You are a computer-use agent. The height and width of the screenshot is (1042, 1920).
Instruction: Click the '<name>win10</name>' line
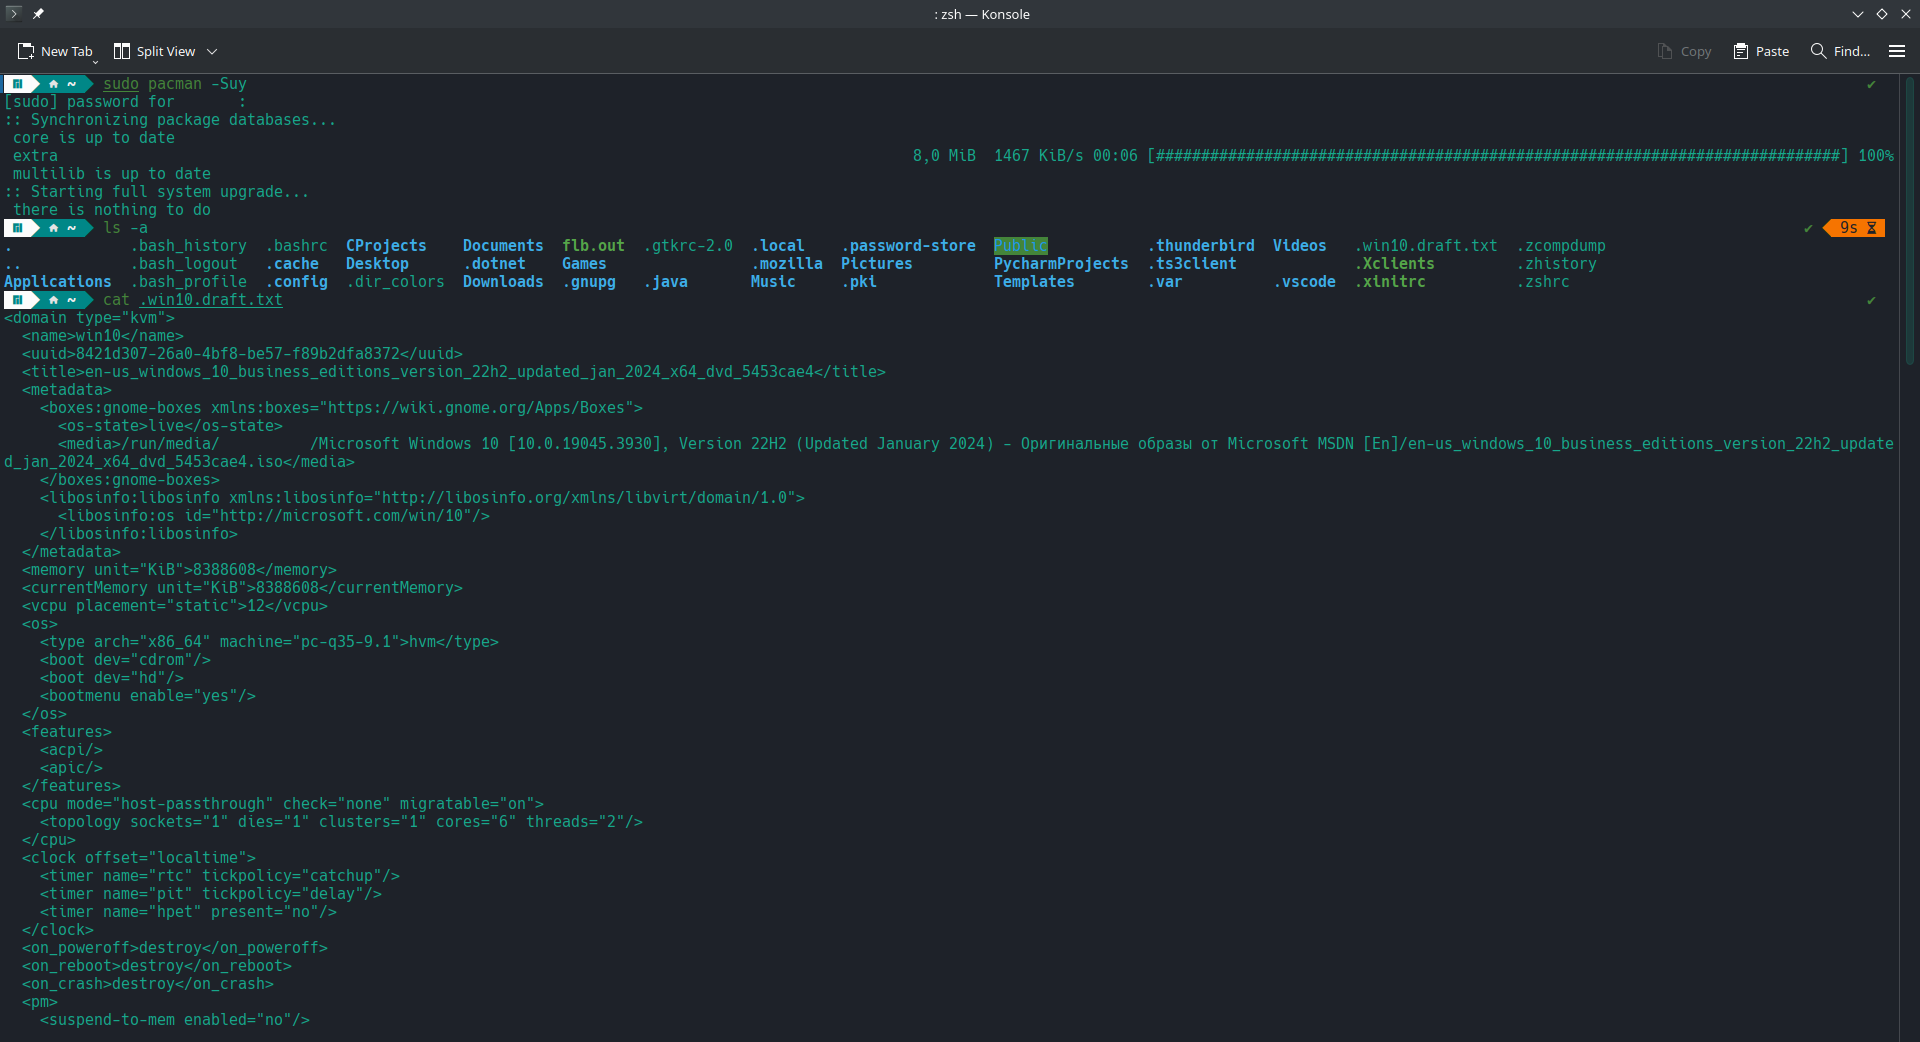pyautogui.click(x=103, y=336)
